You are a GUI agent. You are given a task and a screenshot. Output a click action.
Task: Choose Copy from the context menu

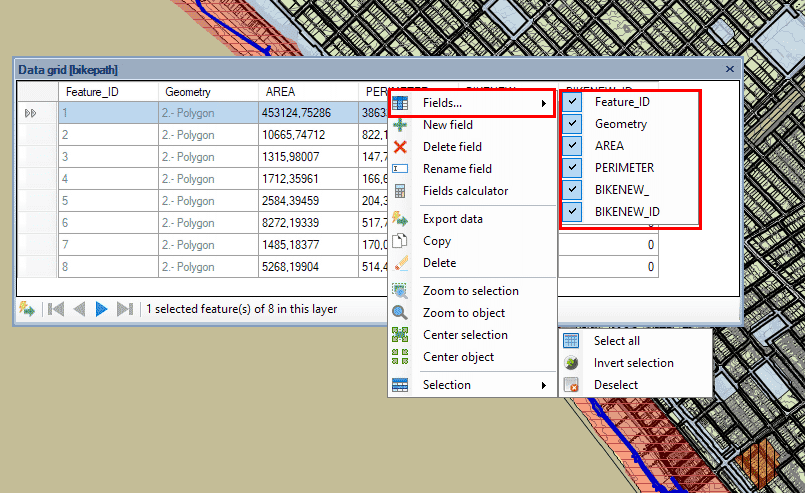pos(437,241)
